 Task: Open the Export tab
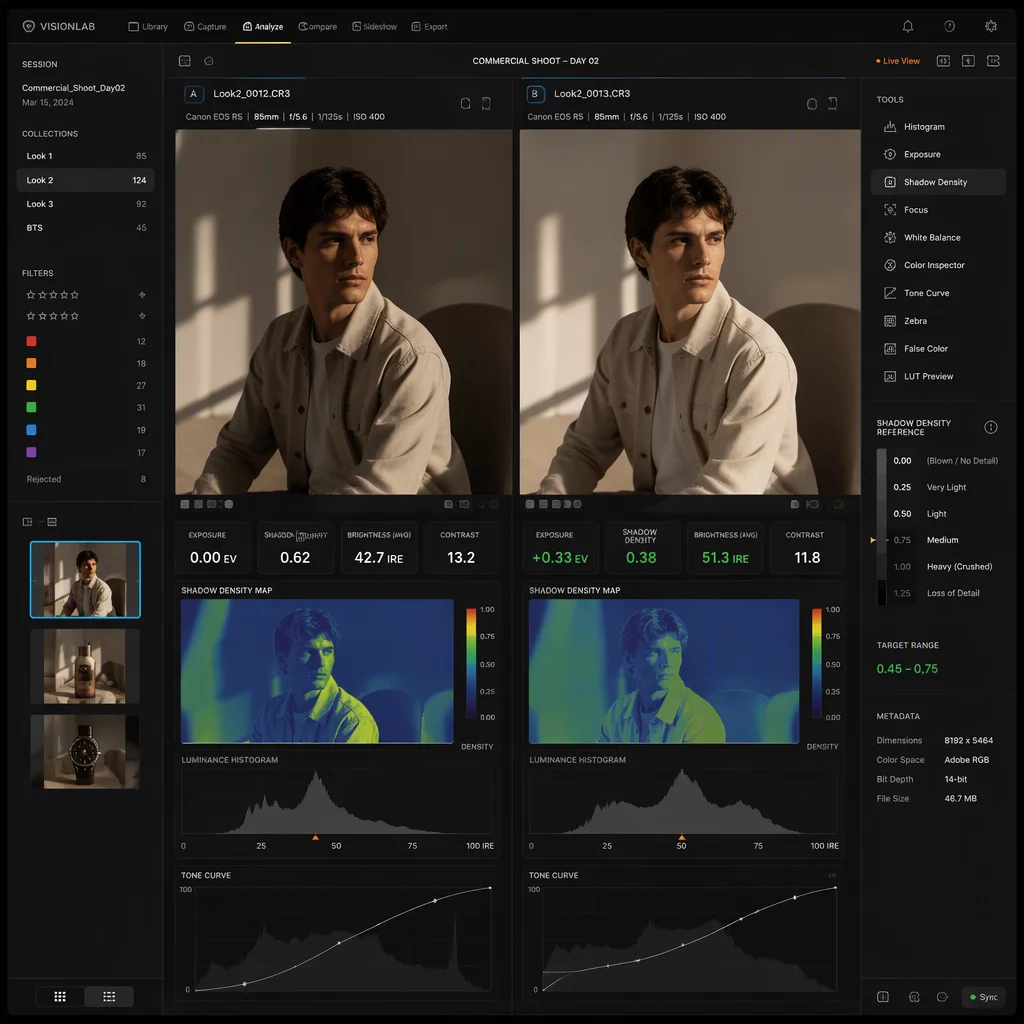click(430, 27)
